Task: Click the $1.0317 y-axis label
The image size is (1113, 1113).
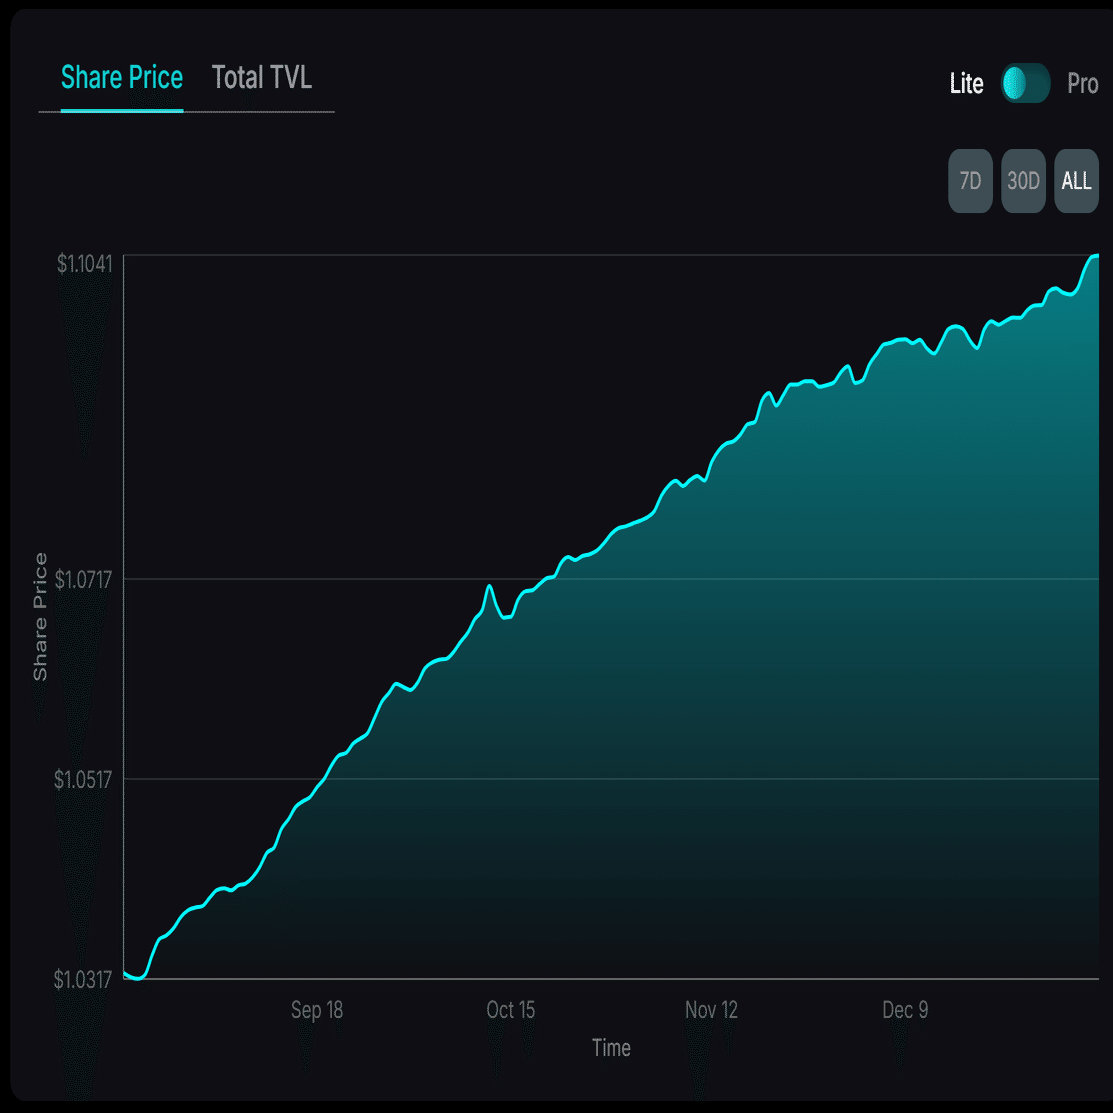Action: pyautogui.click(x=84, y=979)
